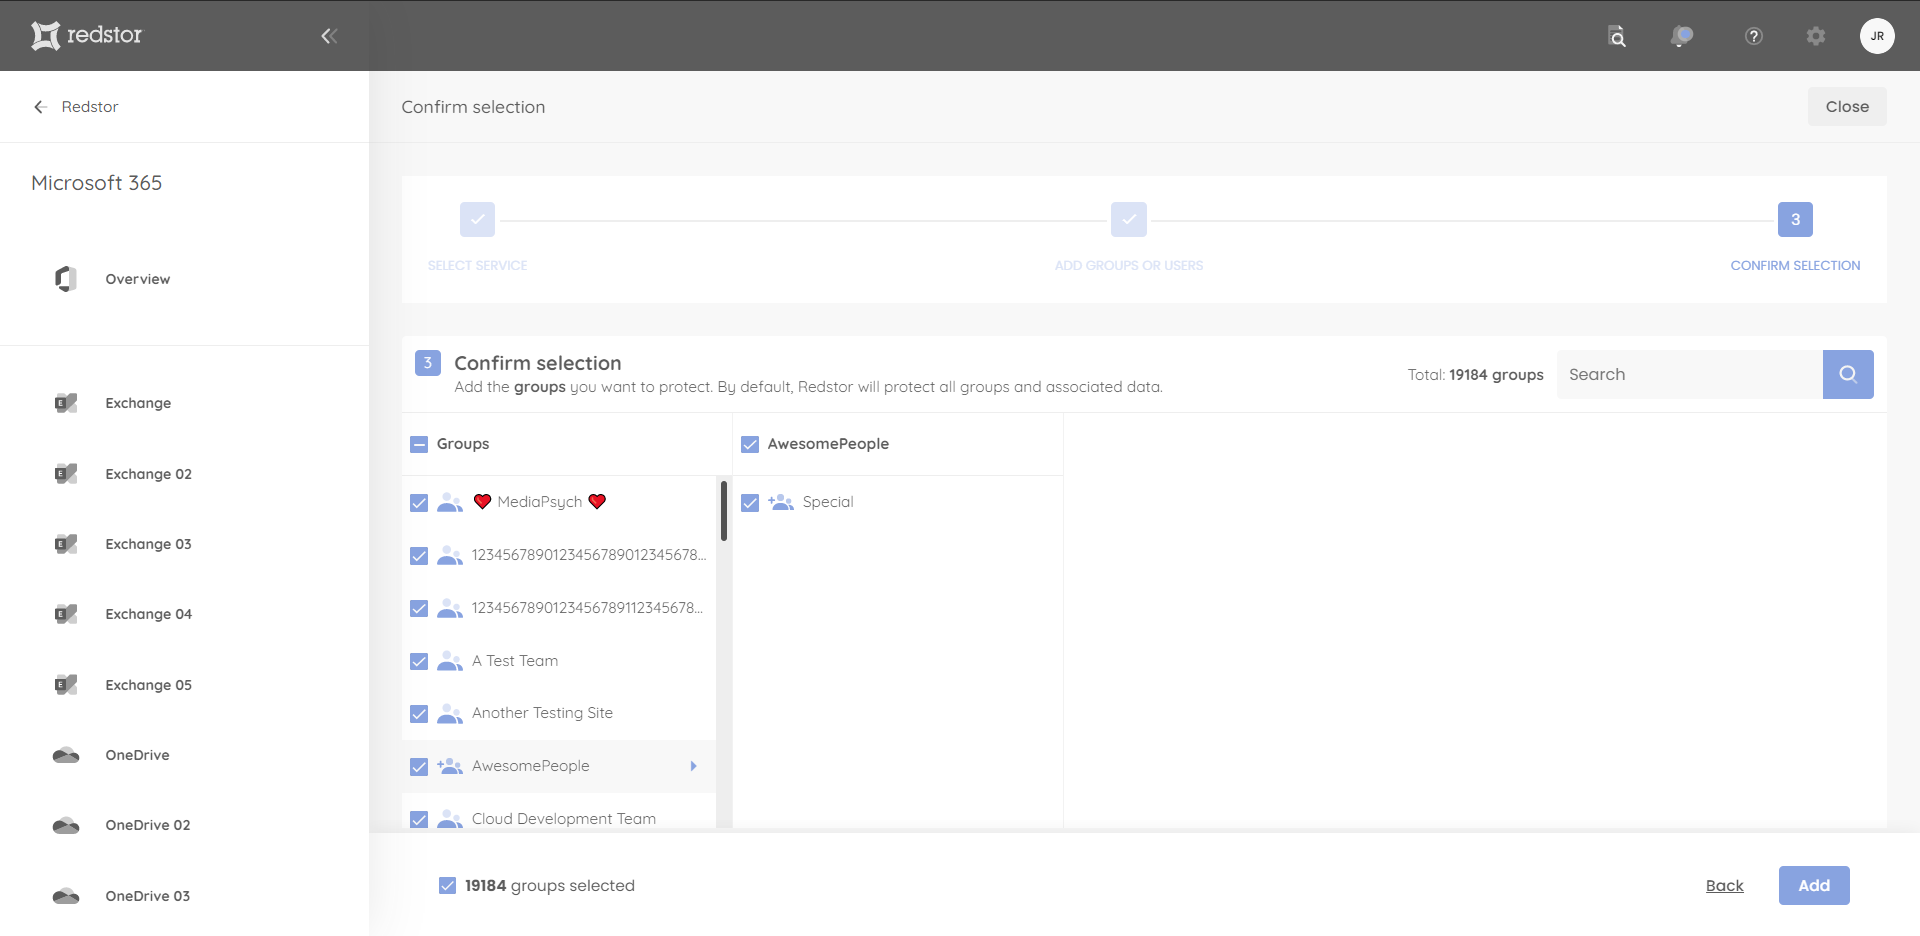
Task: Click the group icon for AwesomePeople row
Action: tap(450, 766)
